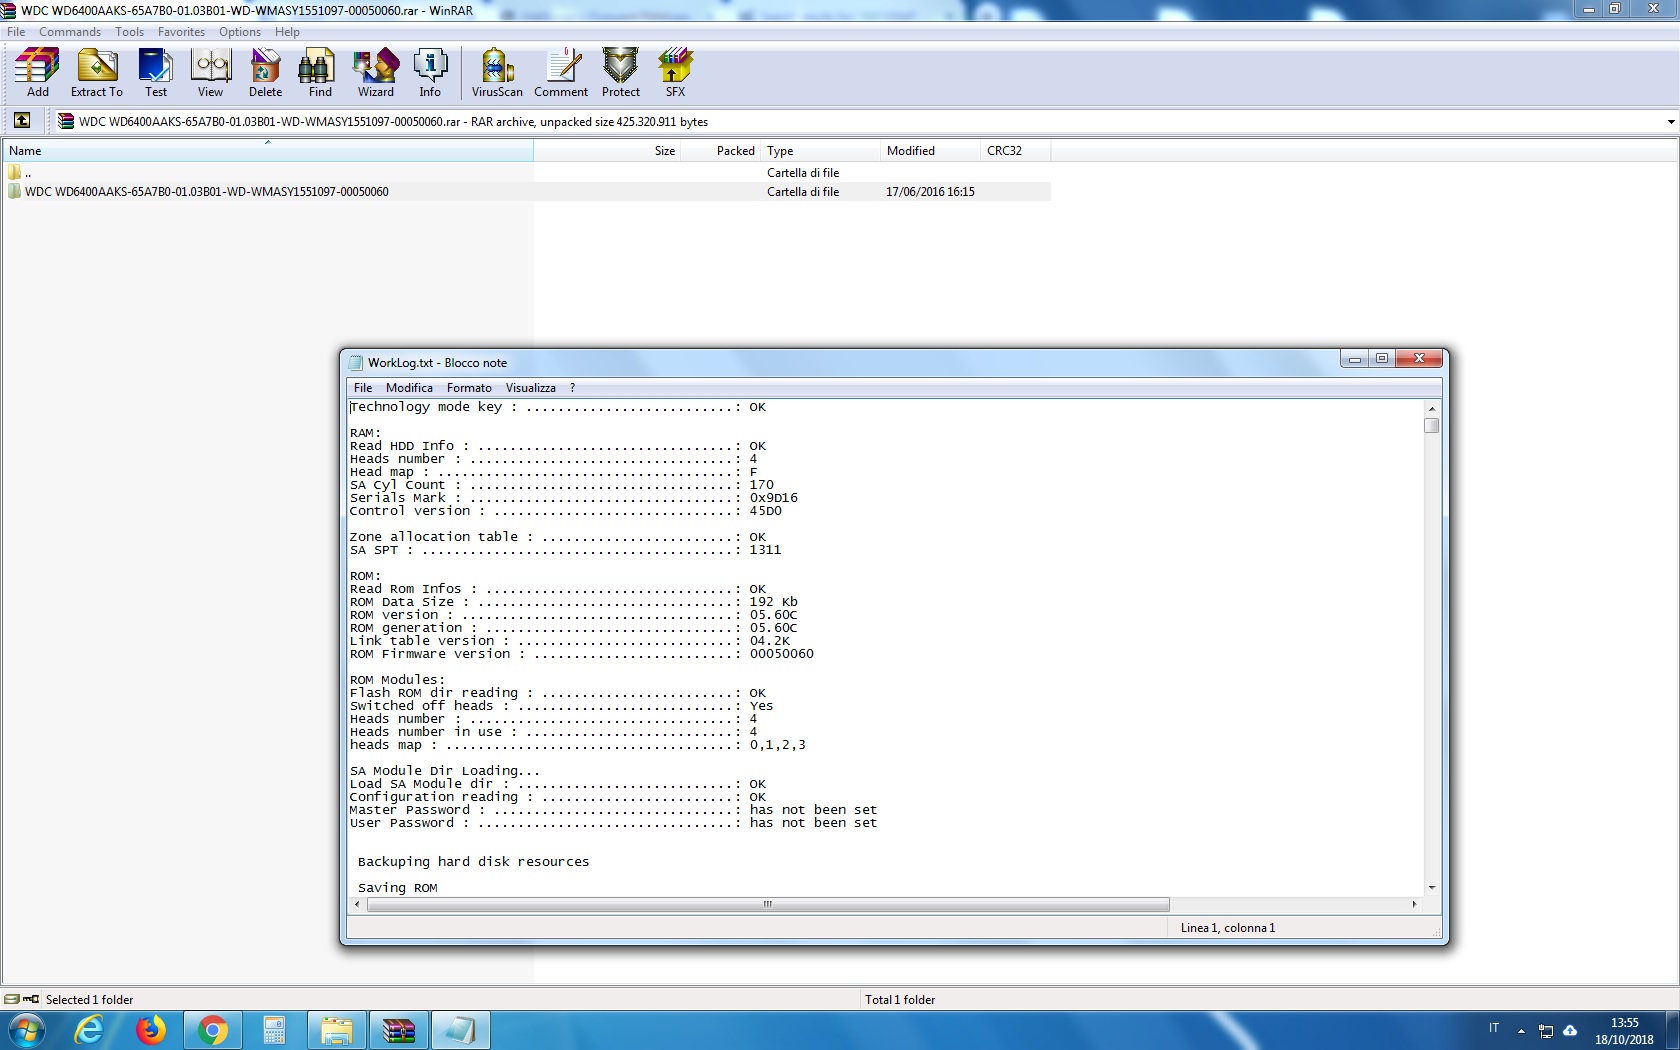The image size is (1680, 1050).
Task: Click the Notepad vertical scrollbar down arrow
Action: tap(1432, 887)
